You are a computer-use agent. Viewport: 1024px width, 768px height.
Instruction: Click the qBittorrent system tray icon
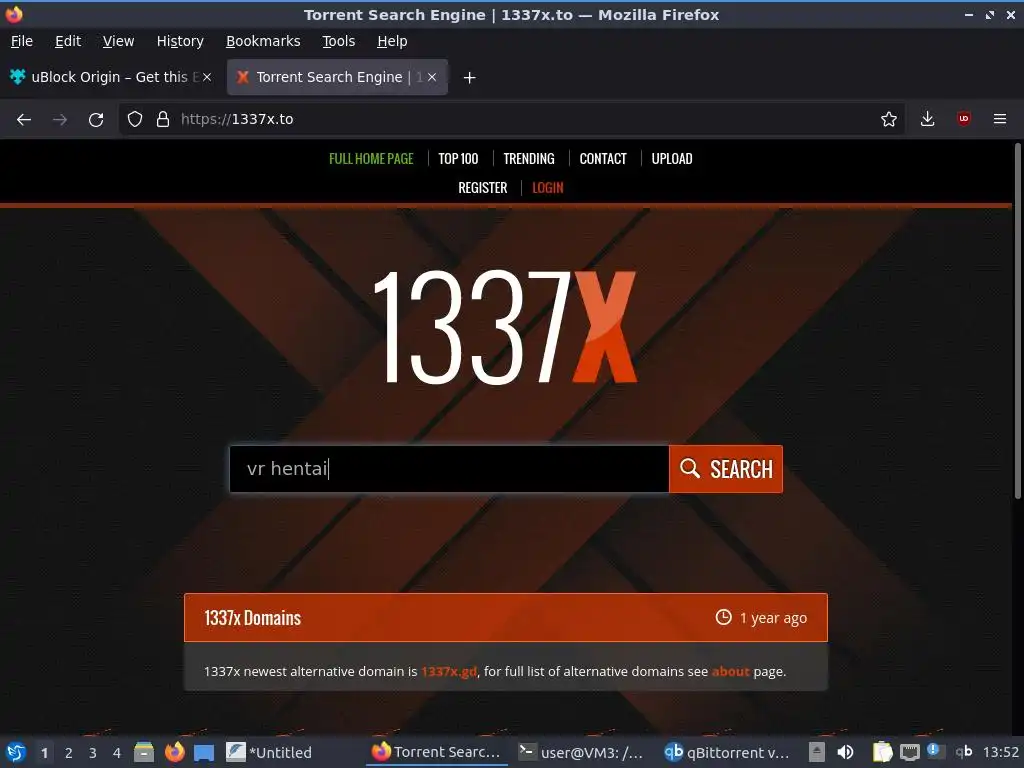click(x=964, y=752)
